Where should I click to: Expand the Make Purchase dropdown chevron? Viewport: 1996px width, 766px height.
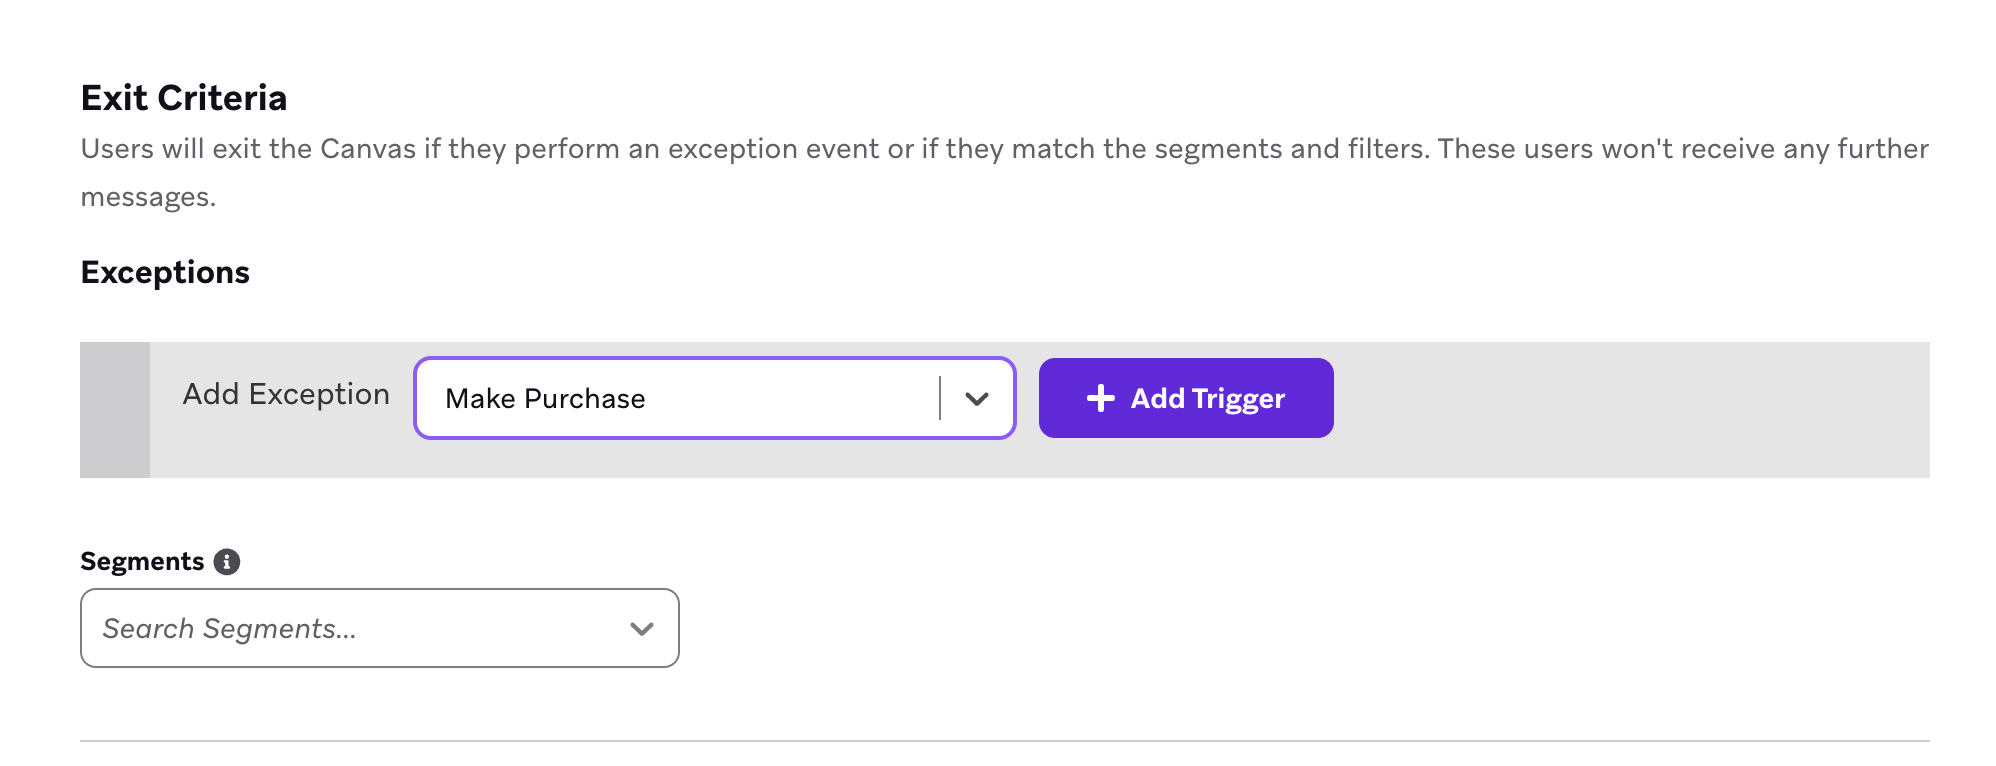(x=977, y=398)
